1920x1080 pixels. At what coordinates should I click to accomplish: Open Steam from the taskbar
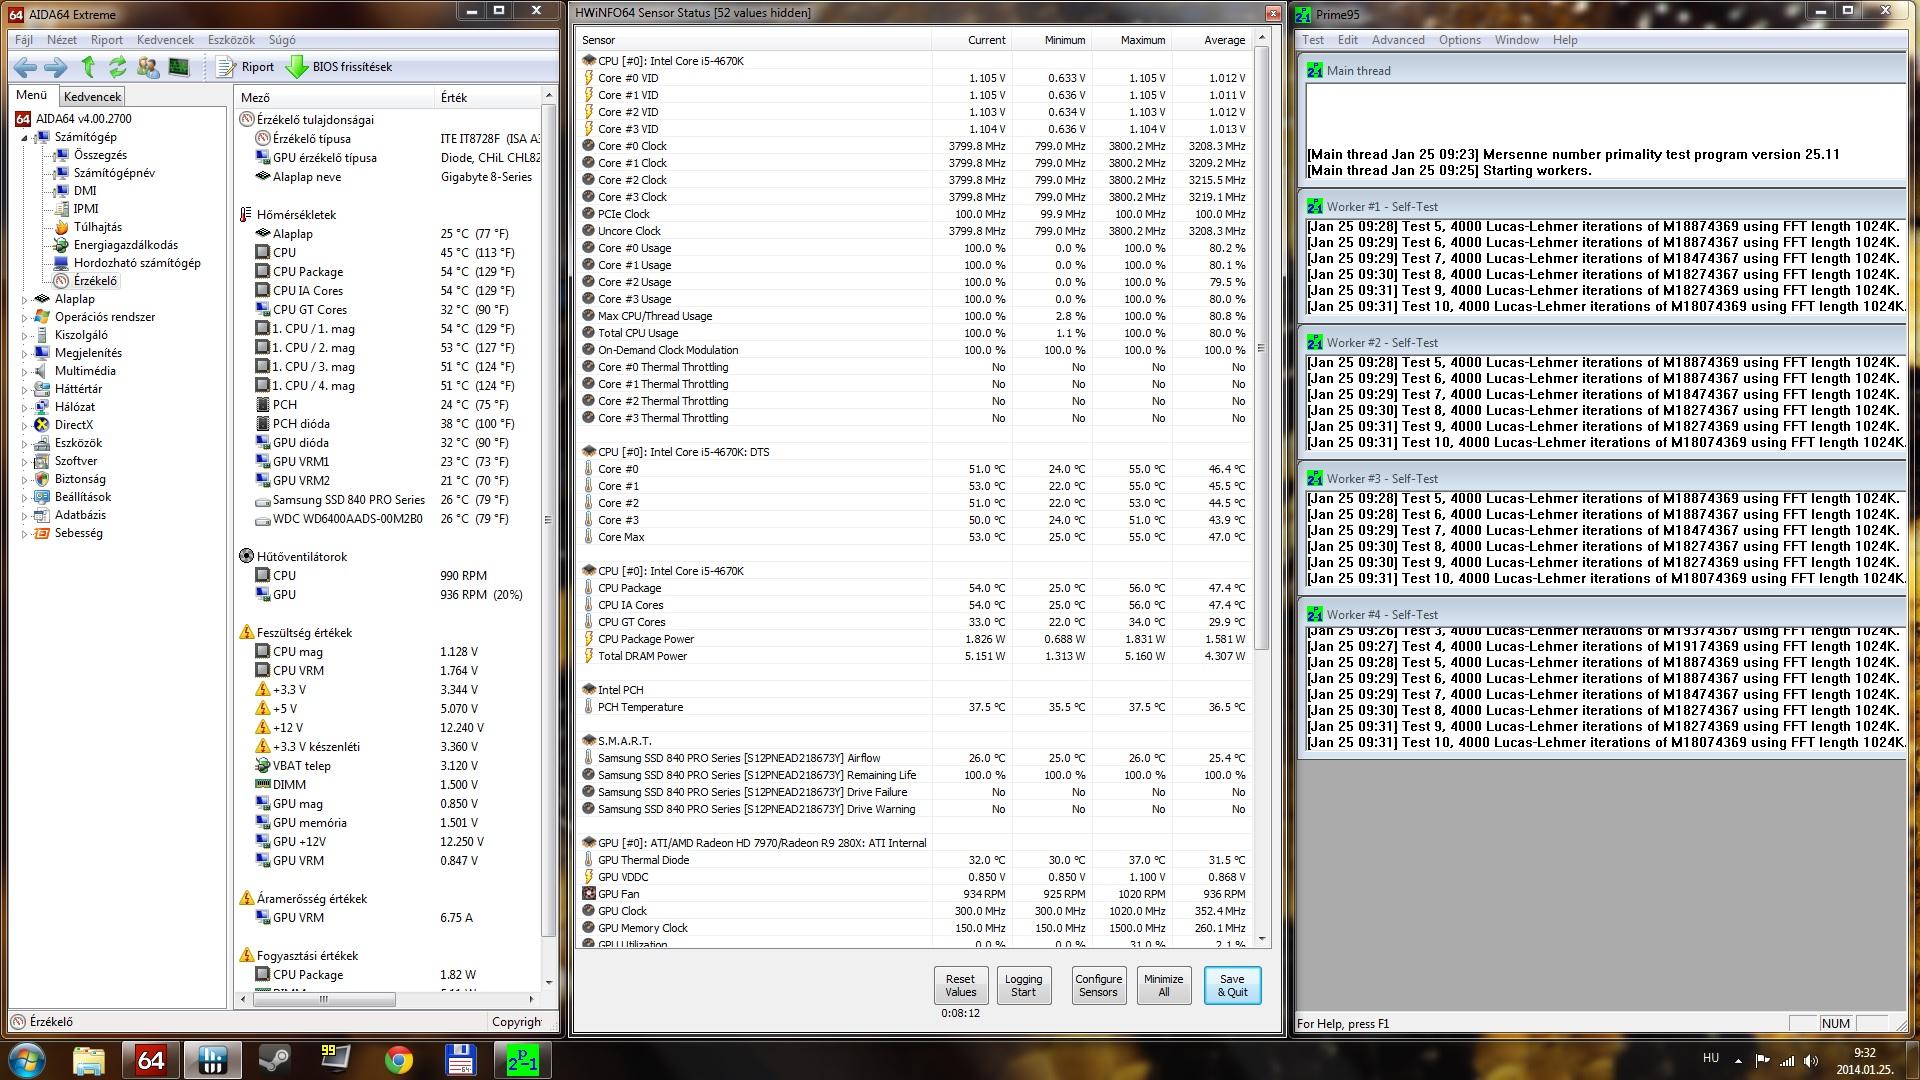(274, 1060)
